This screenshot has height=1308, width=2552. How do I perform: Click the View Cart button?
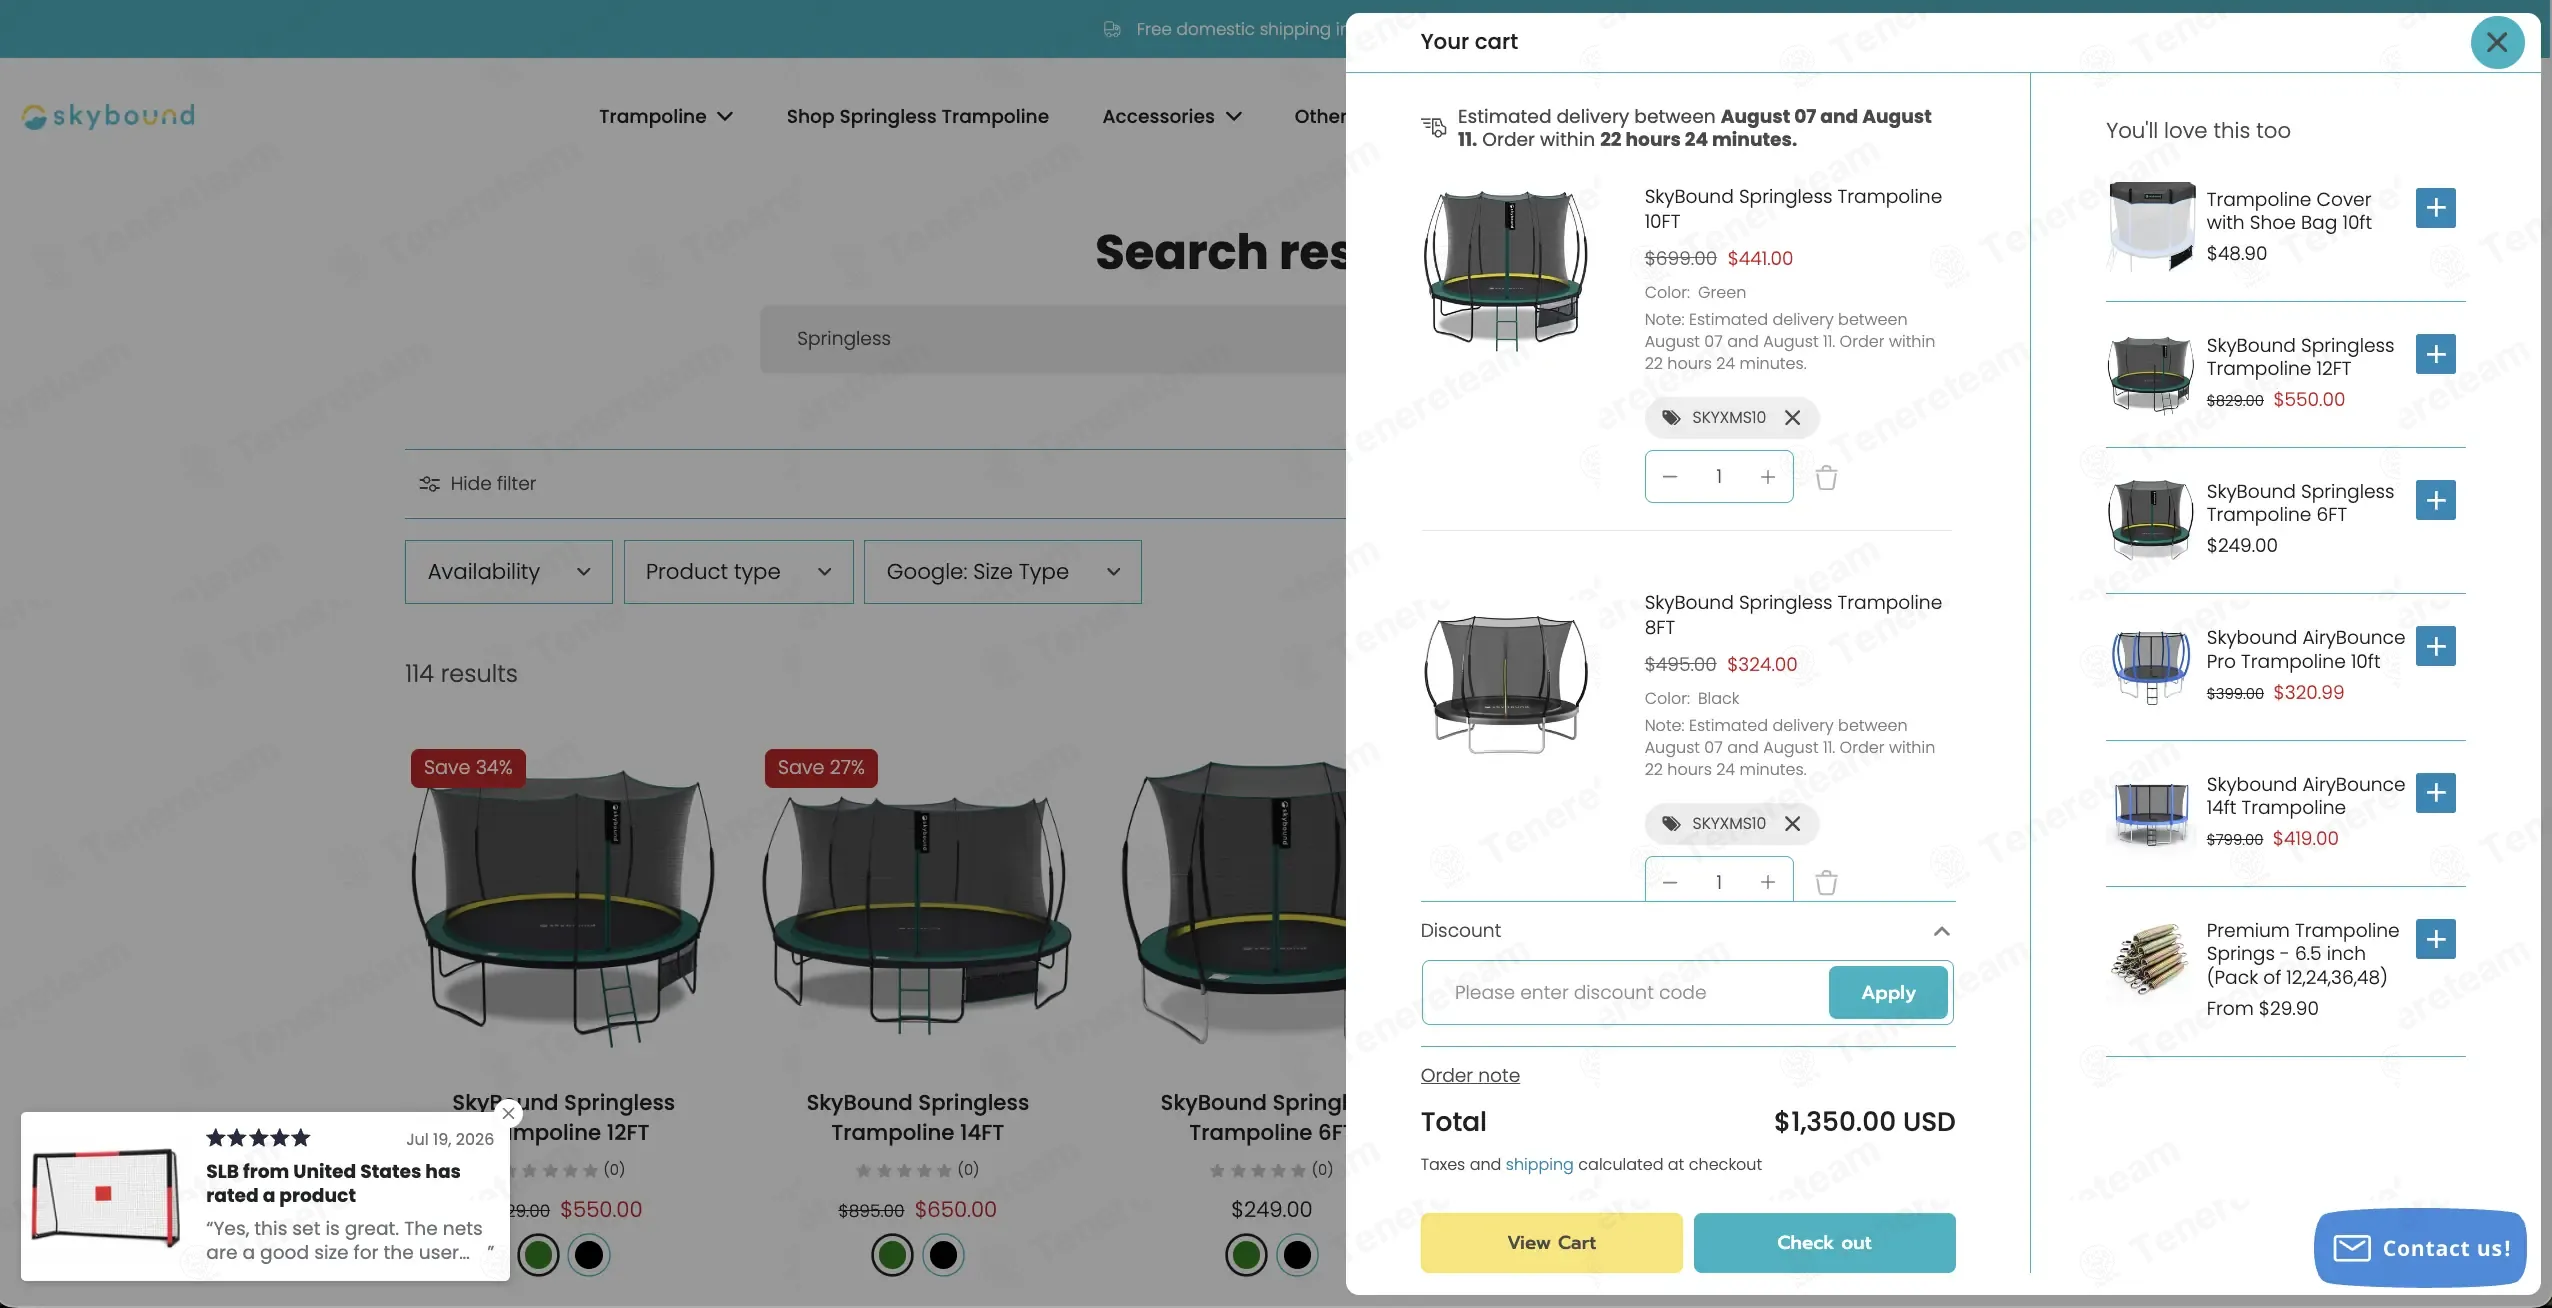(1551, 1243)
